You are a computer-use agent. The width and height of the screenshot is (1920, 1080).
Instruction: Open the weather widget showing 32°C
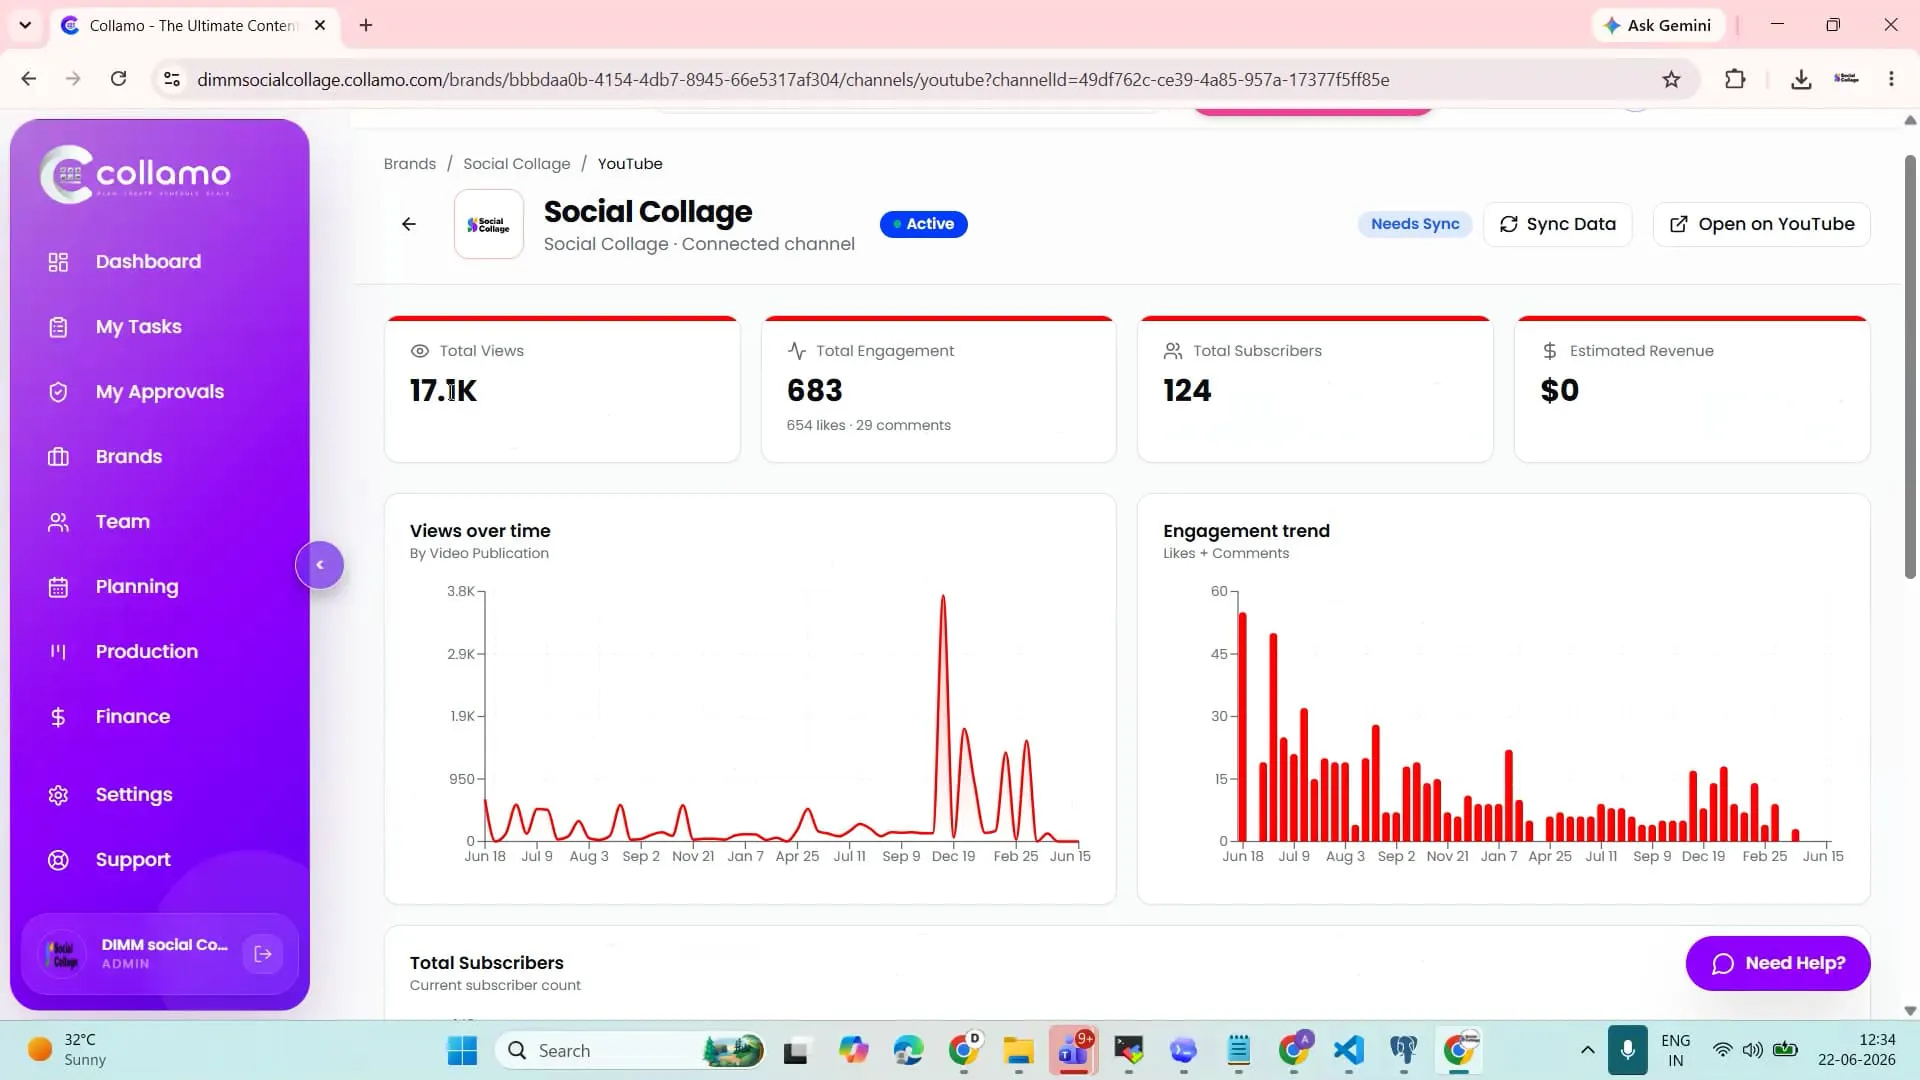[x=68, y=1050]
